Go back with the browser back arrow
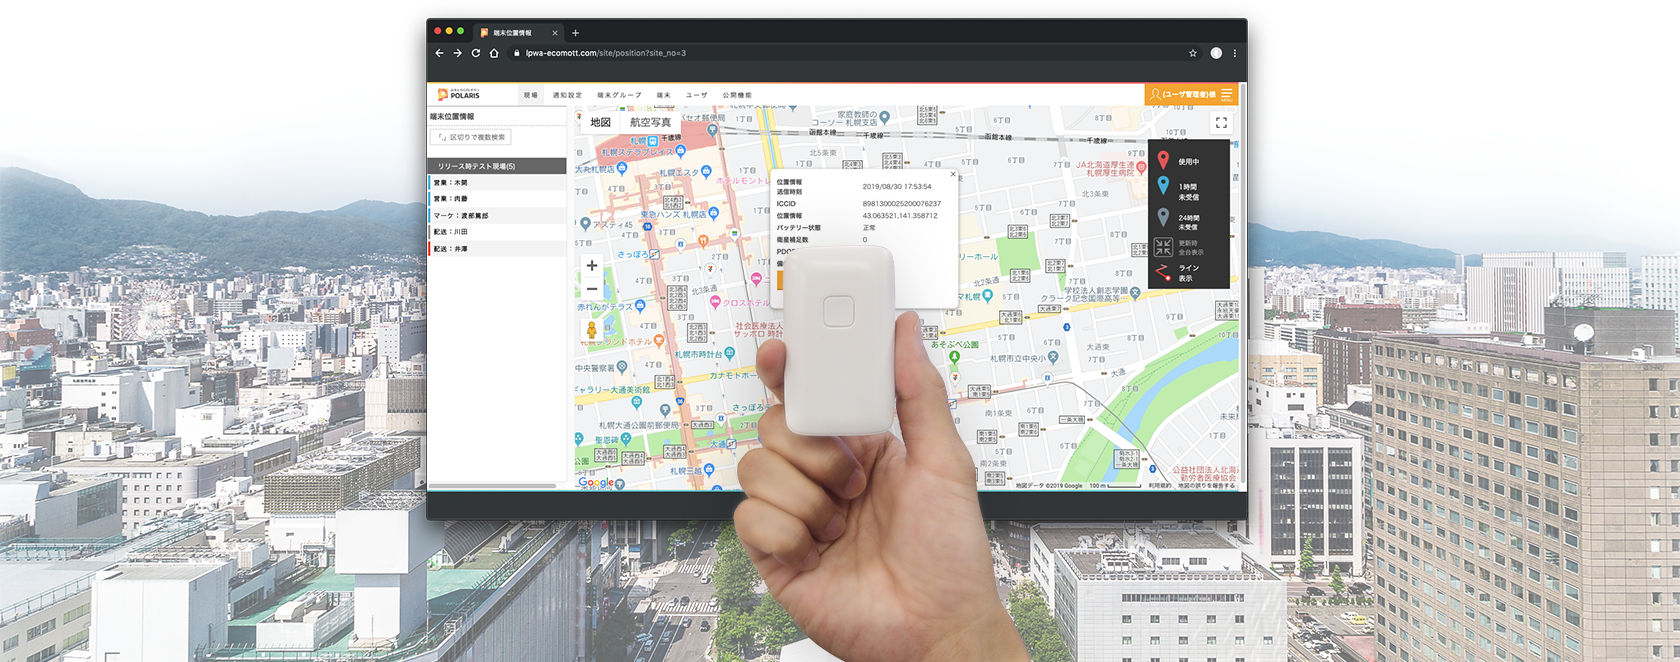1680x662 pixels. coord(439,53)
